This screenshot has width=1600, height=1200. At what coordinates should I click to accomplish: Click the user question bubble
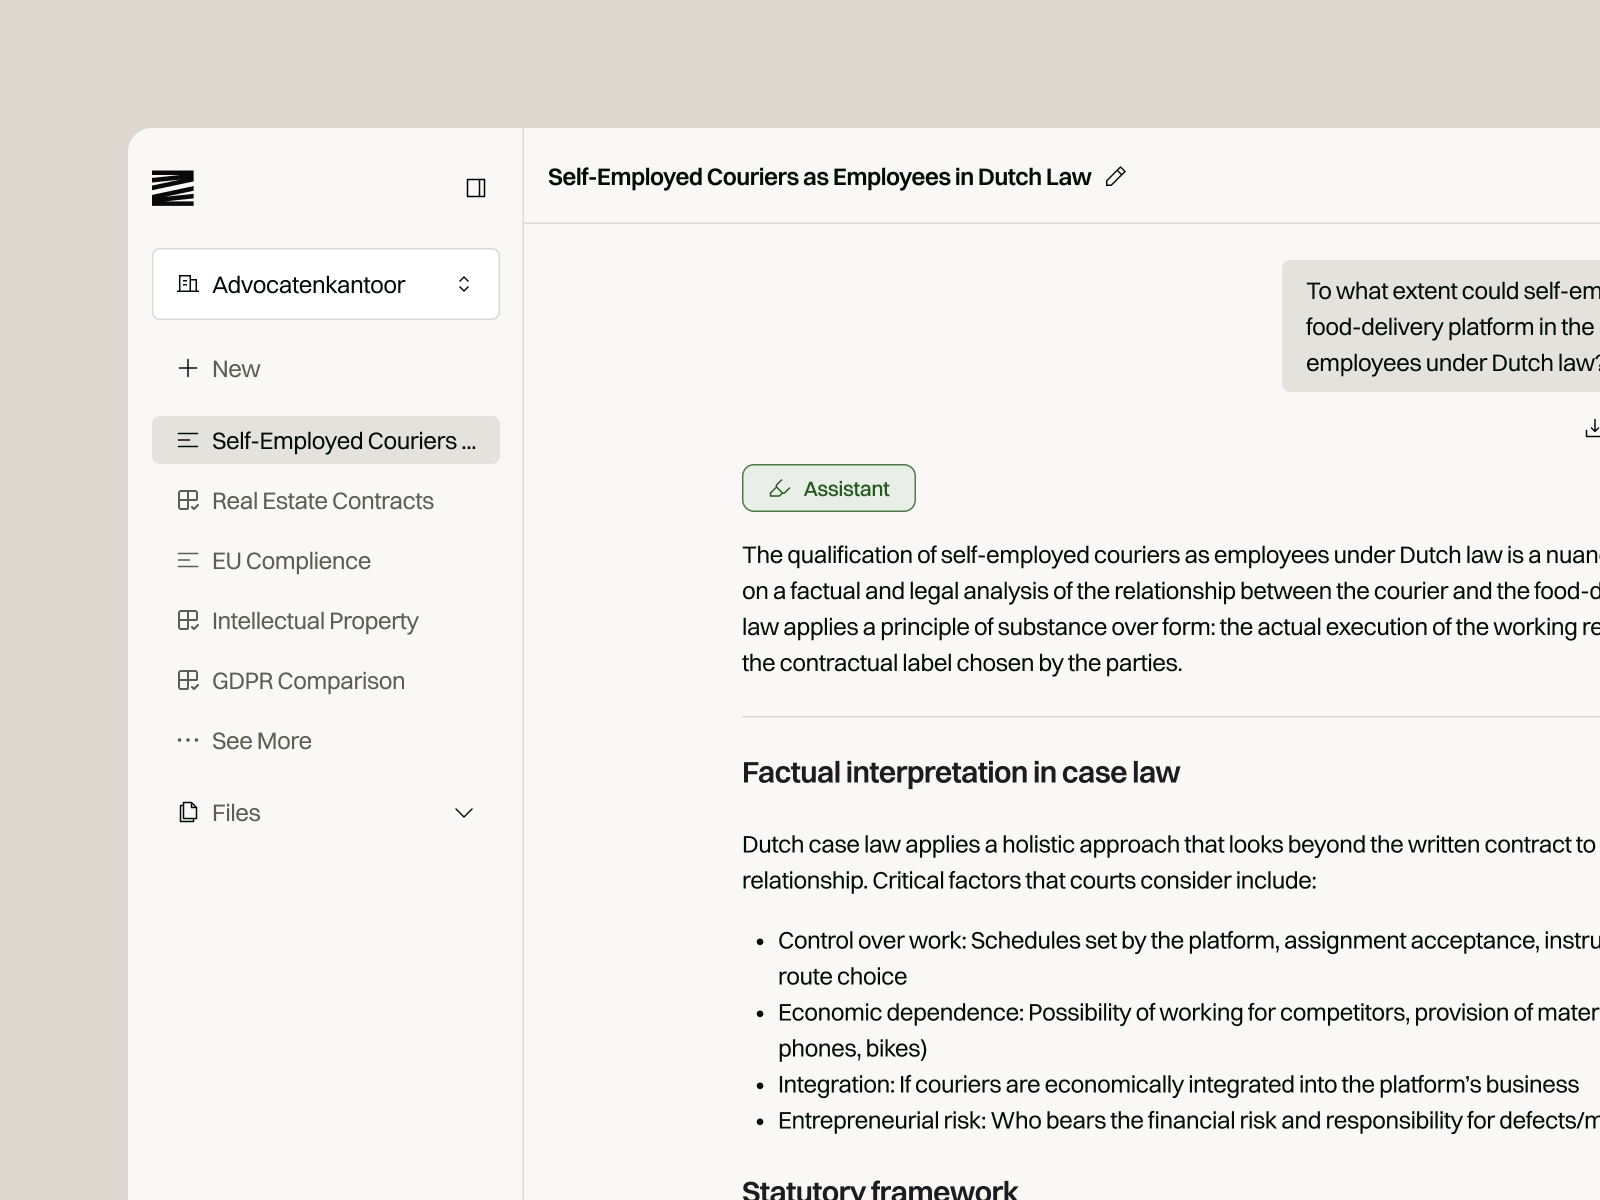tap(1441, 326)
